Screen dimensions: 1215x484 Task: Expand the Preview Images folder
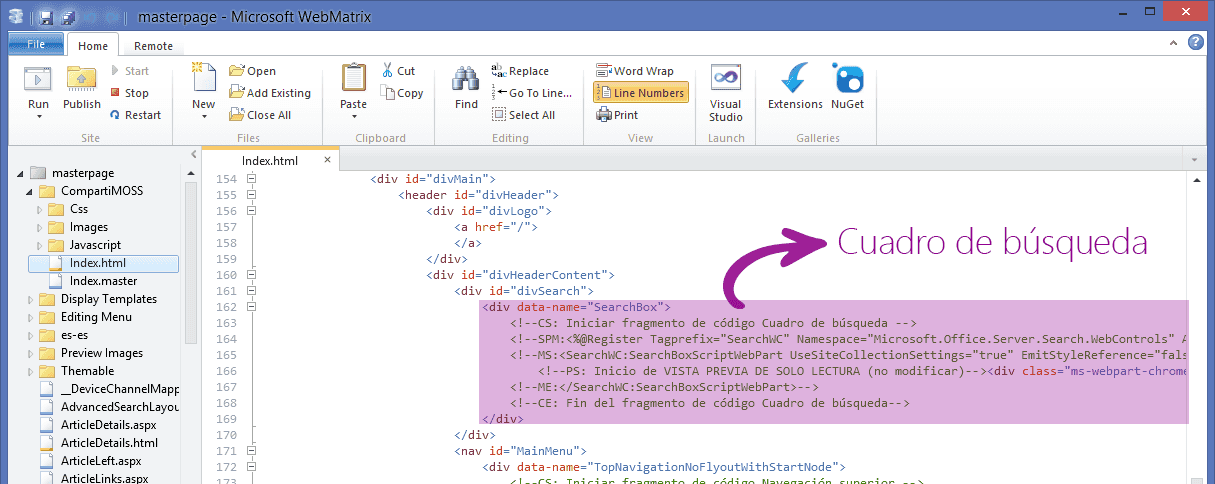[31, 353]
